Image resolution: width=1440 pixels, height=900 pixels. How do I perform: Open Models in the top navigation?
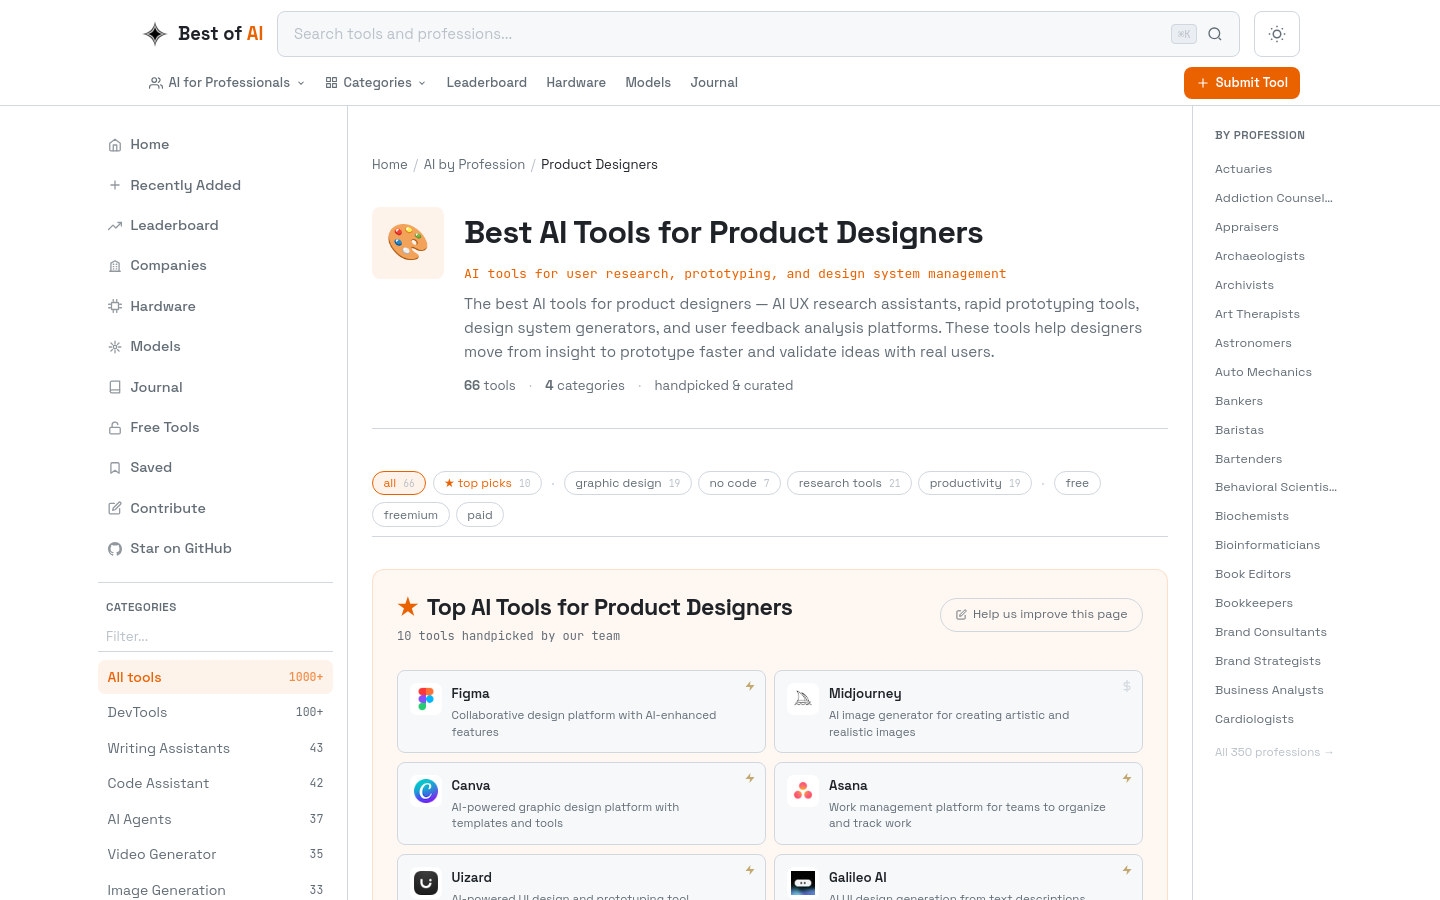click(648, 83)
